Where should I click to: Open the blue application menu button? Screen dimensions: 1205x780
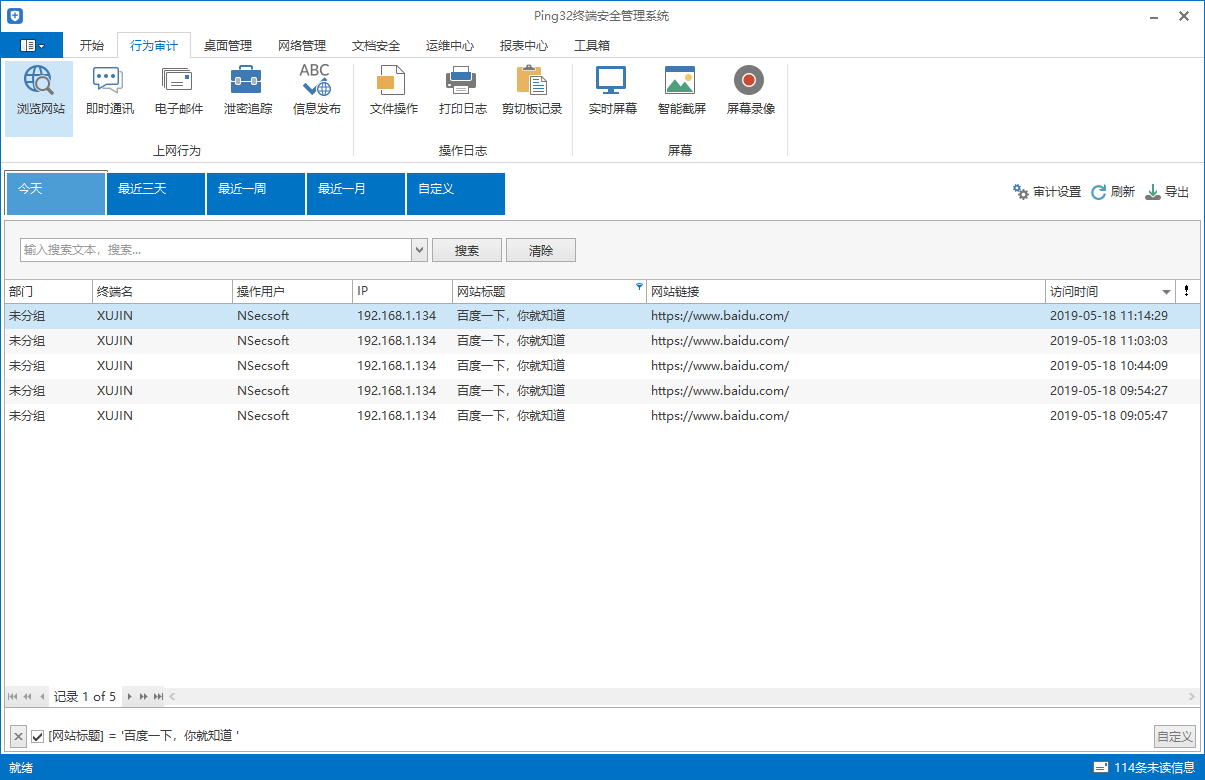pos(32,45)
